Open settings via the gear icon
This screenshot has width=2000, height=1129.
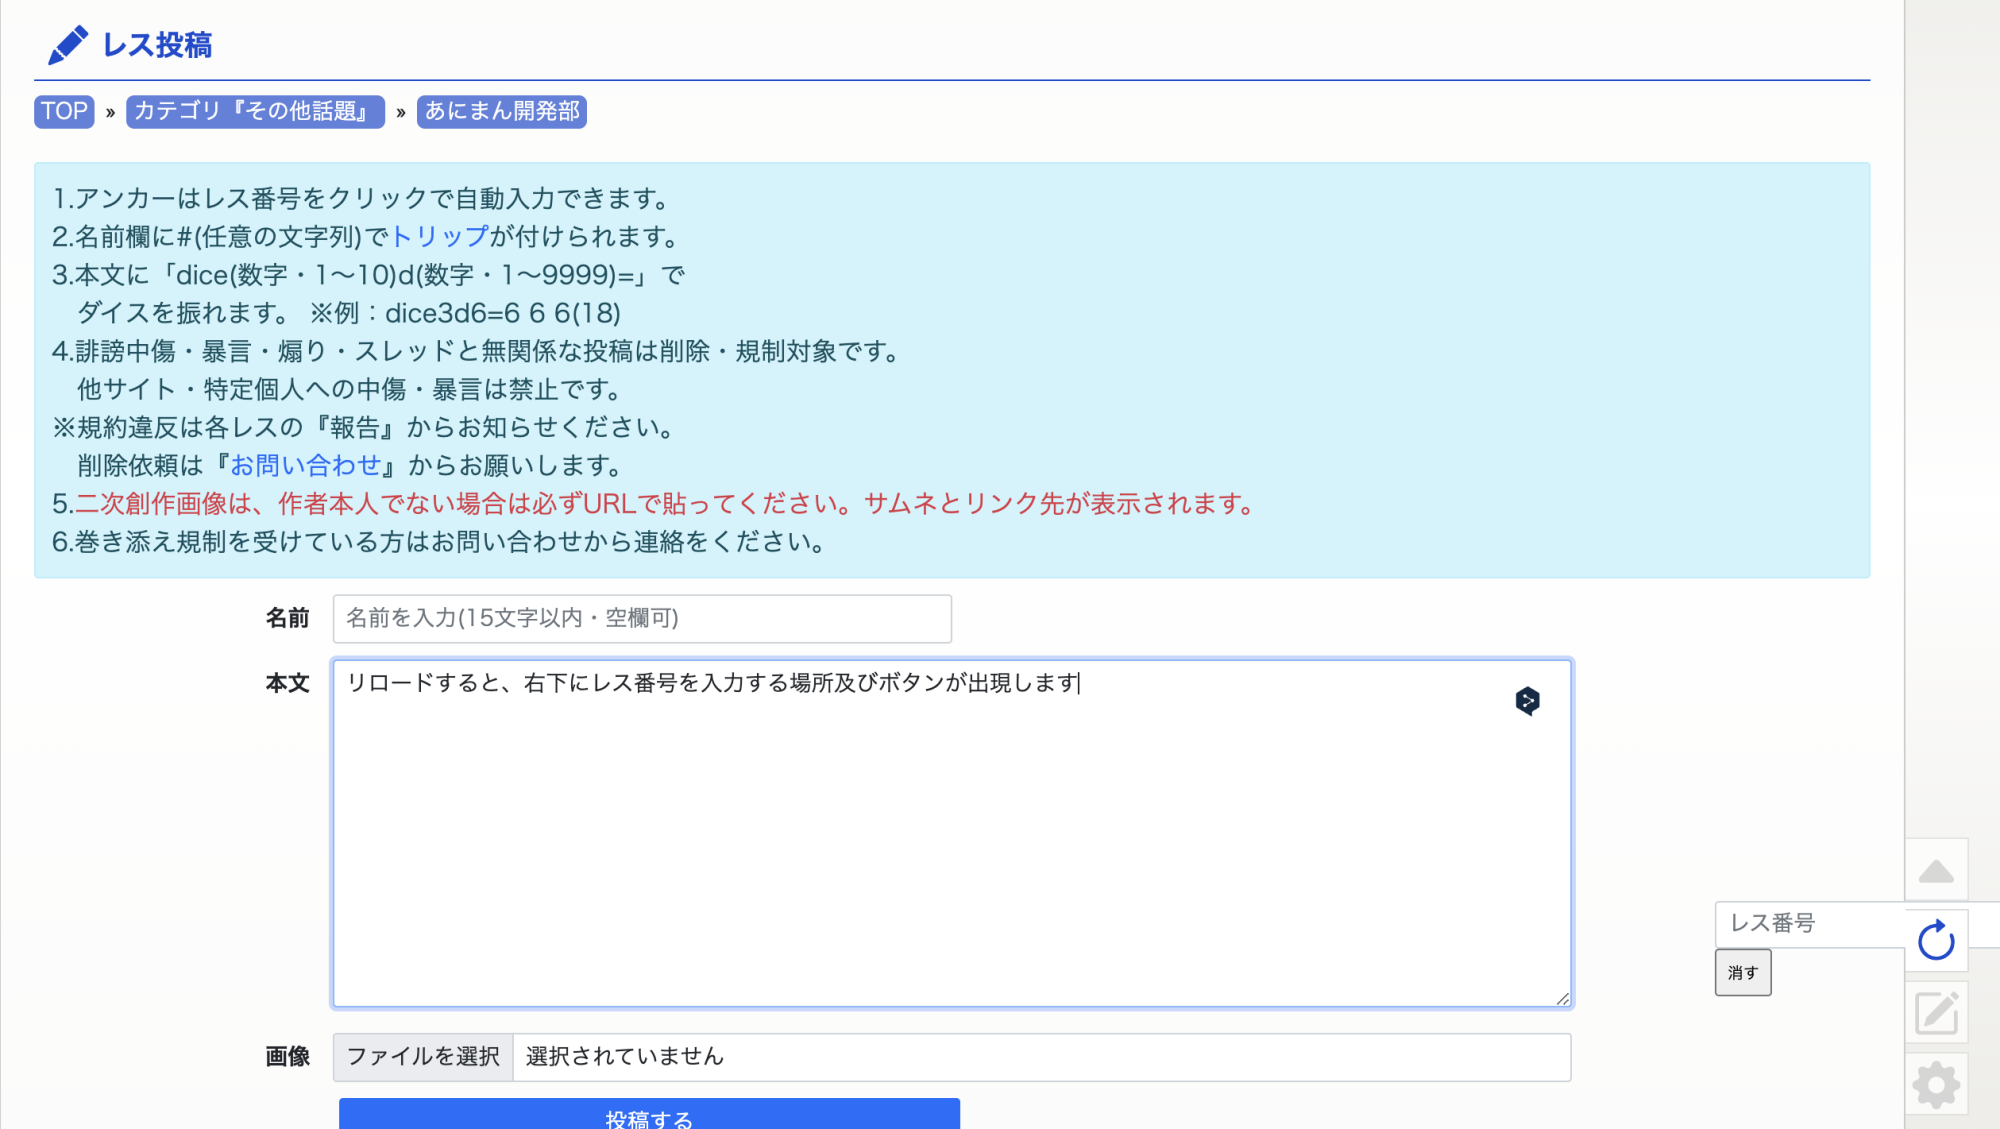(1936, 1085)
